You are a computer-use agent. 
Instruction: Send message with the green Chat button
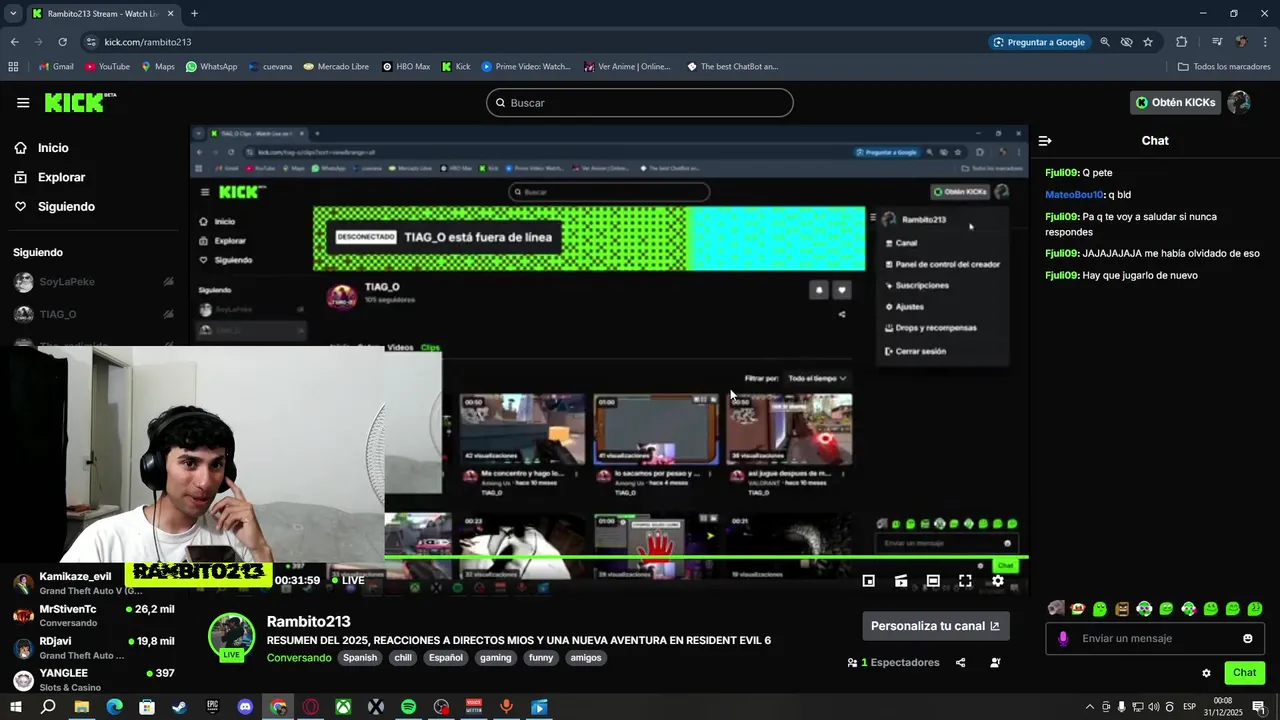[x=1244, y=673]
